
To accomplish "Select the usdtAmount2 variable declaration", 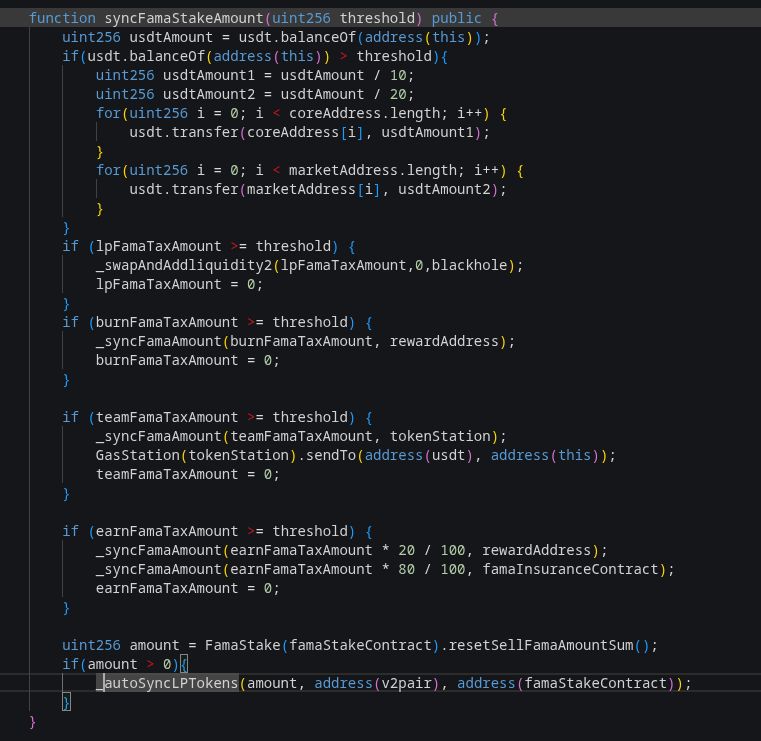I will 255,94.
